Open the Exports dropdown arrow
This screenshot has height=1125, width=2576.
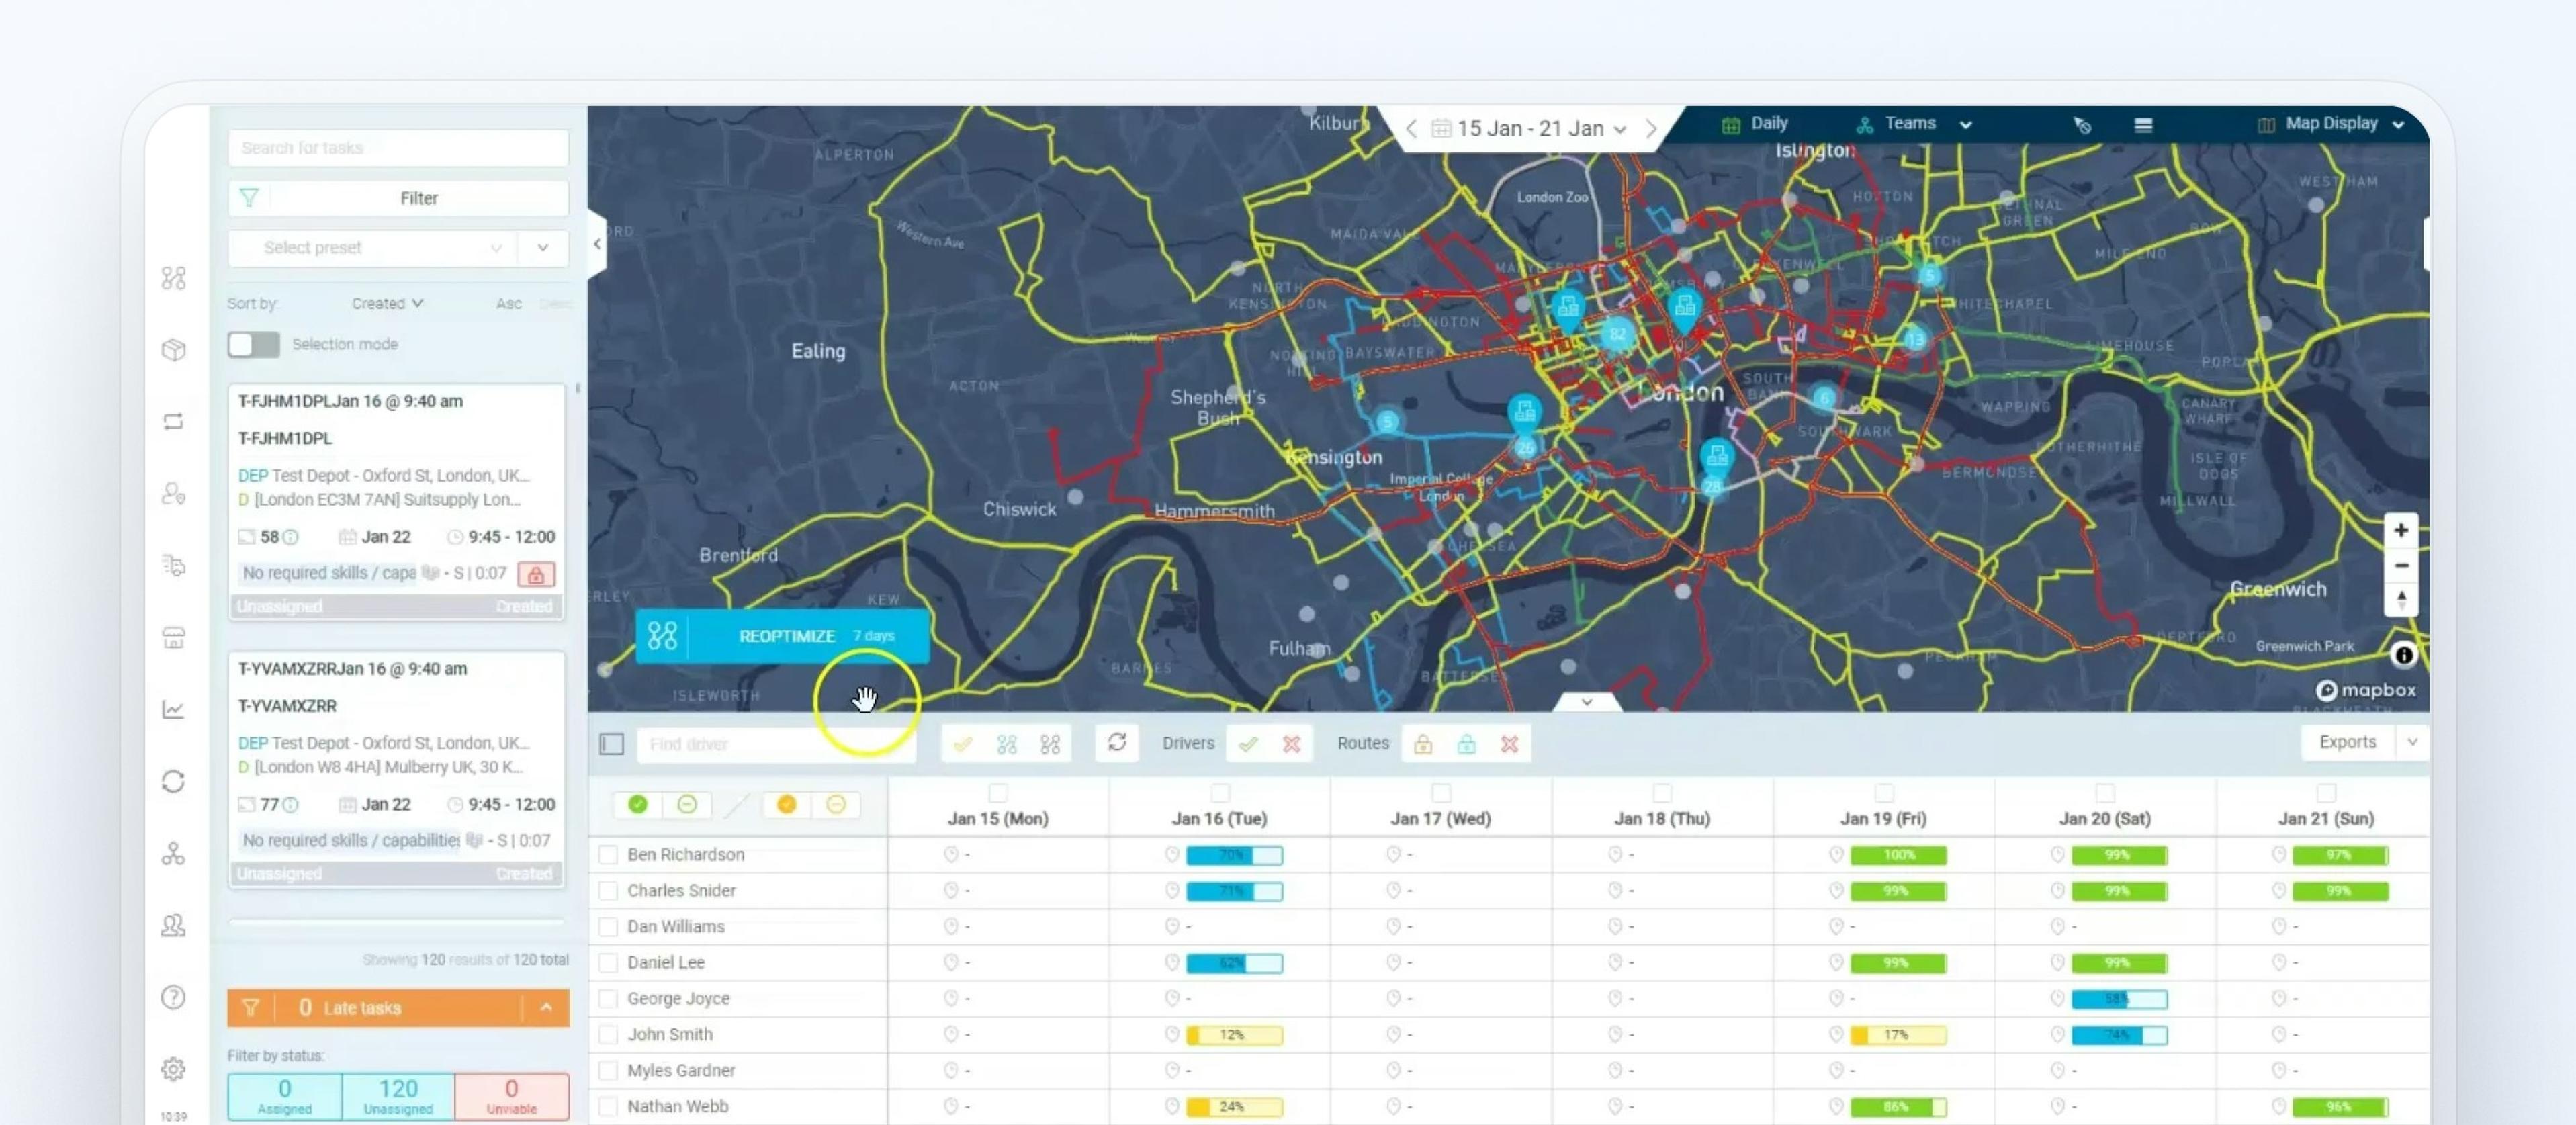click(2411, 742)
